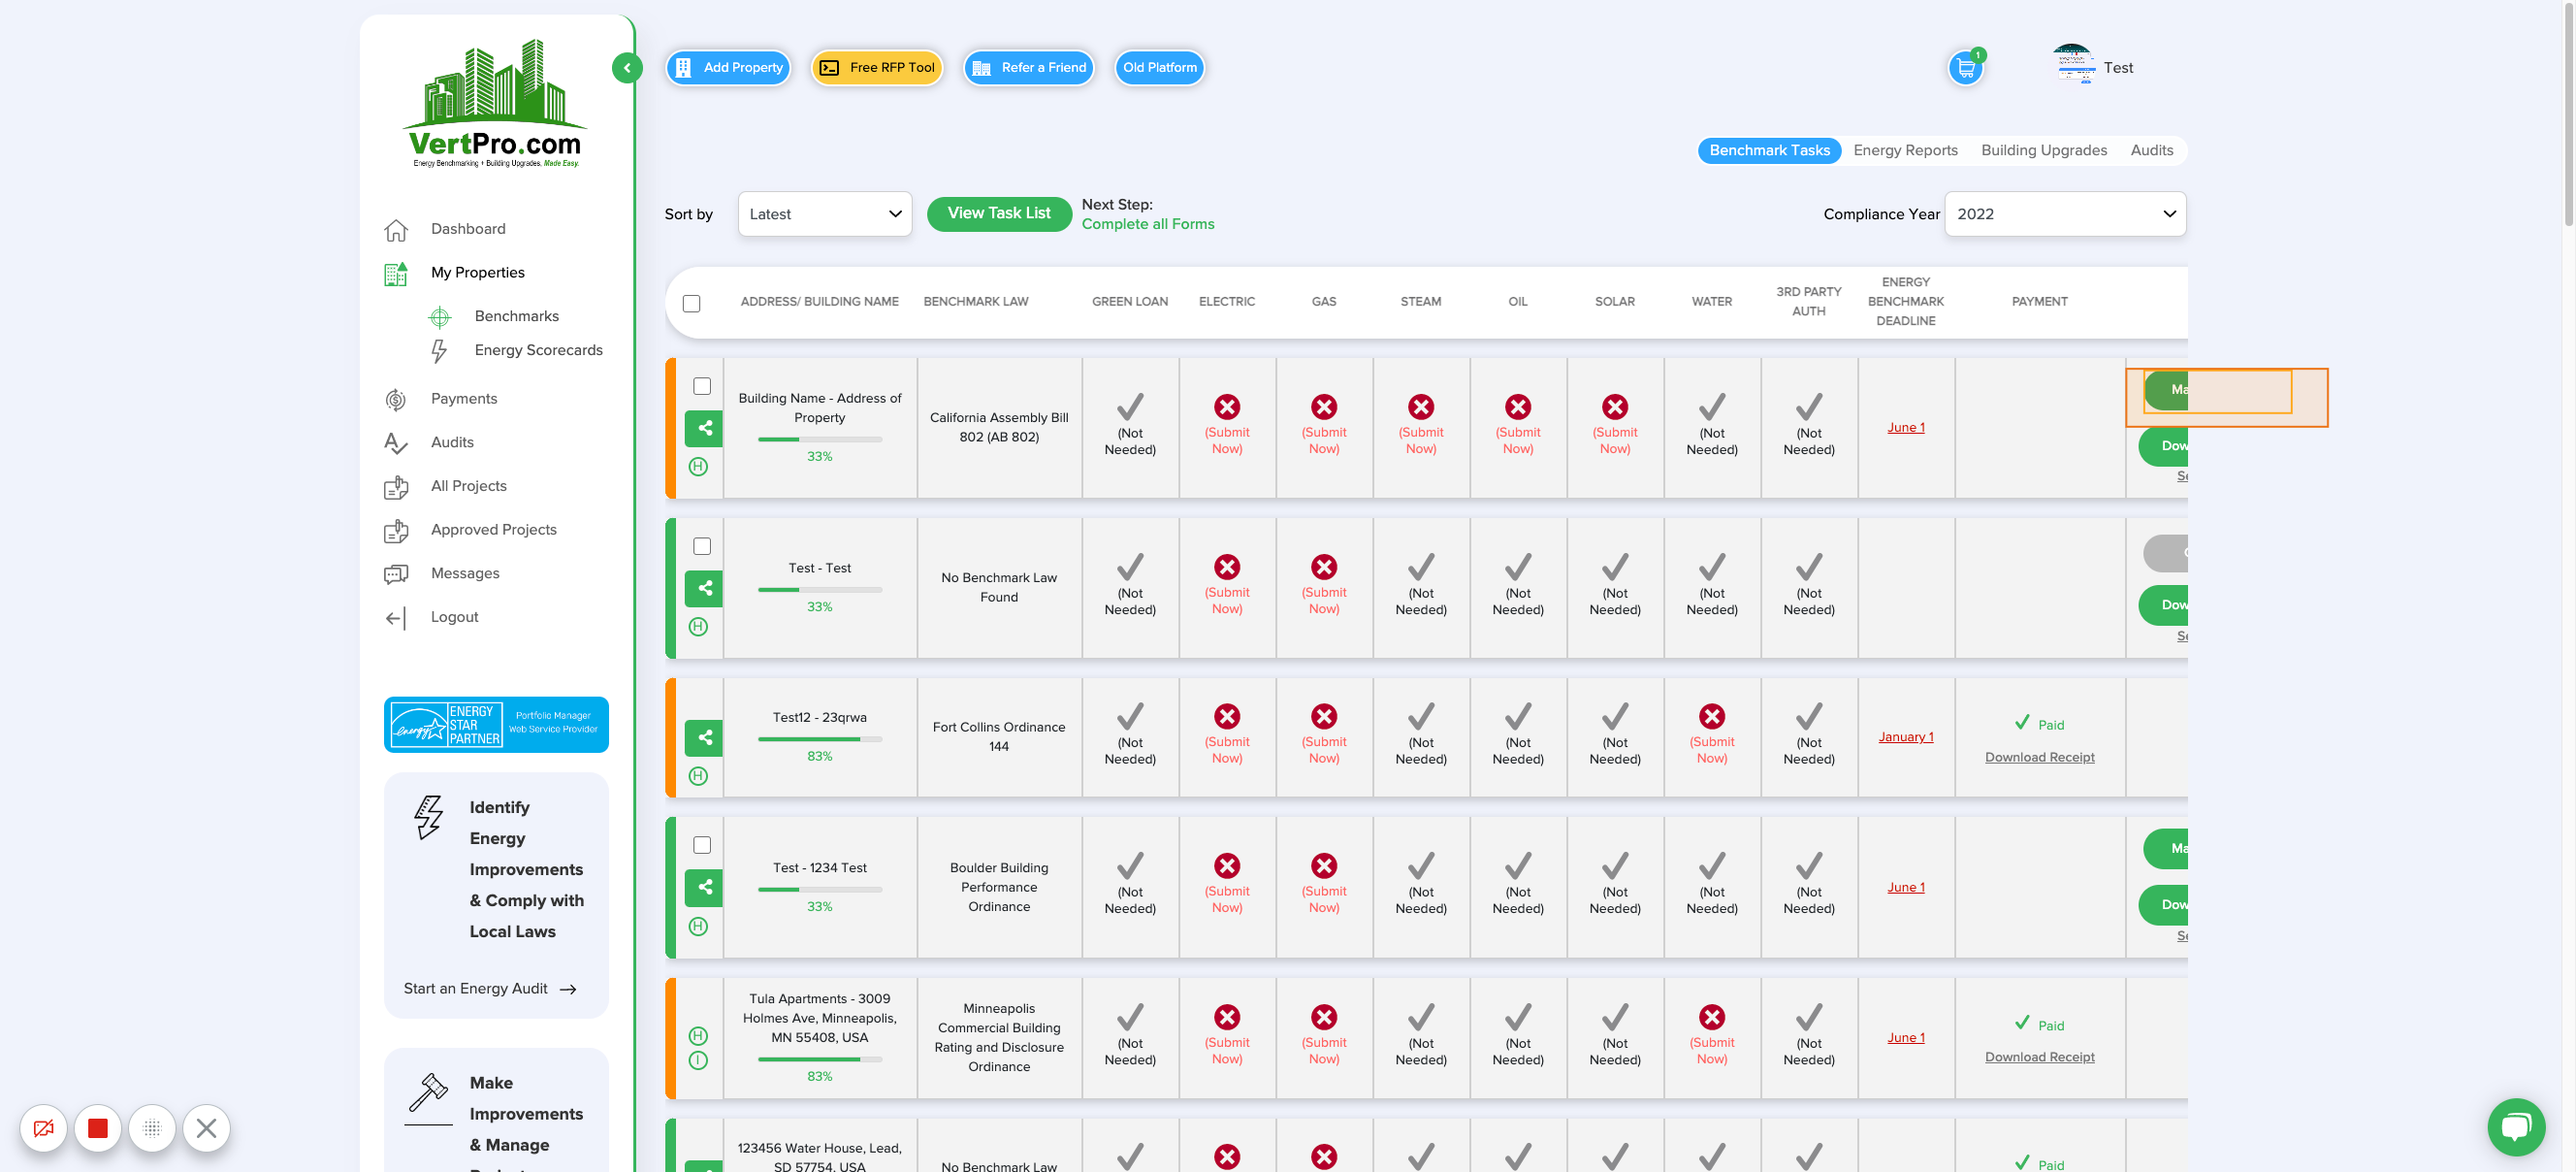Click Complete all Forms link
This screenshot has width=2576, height=1172.
click(1147, 224)
